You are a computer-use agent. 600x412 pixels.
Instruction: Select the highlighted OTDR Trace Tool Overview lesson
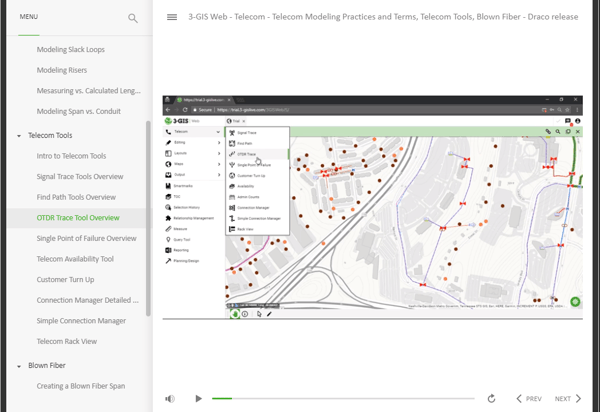pyautogui.click(x=78, y=218)
